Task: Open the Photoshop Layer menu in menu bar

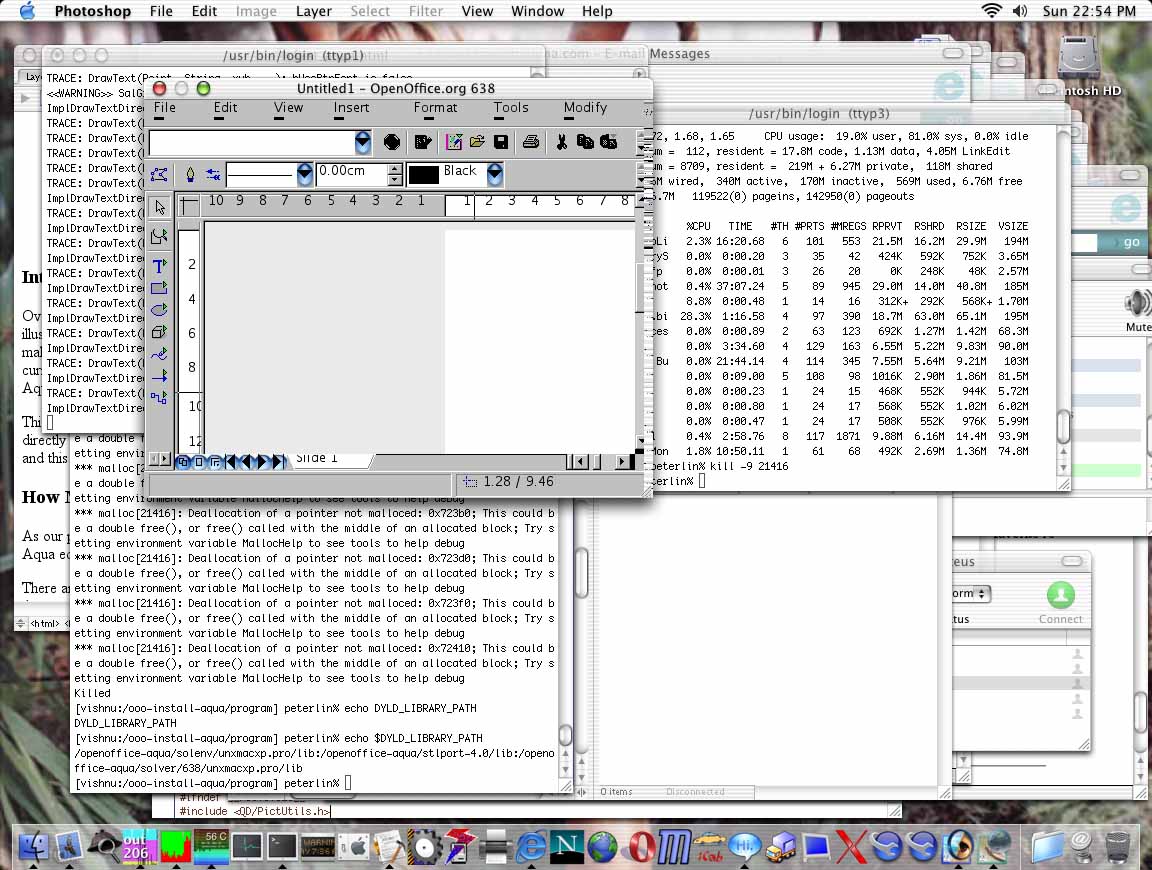Action: pos(314,11)
